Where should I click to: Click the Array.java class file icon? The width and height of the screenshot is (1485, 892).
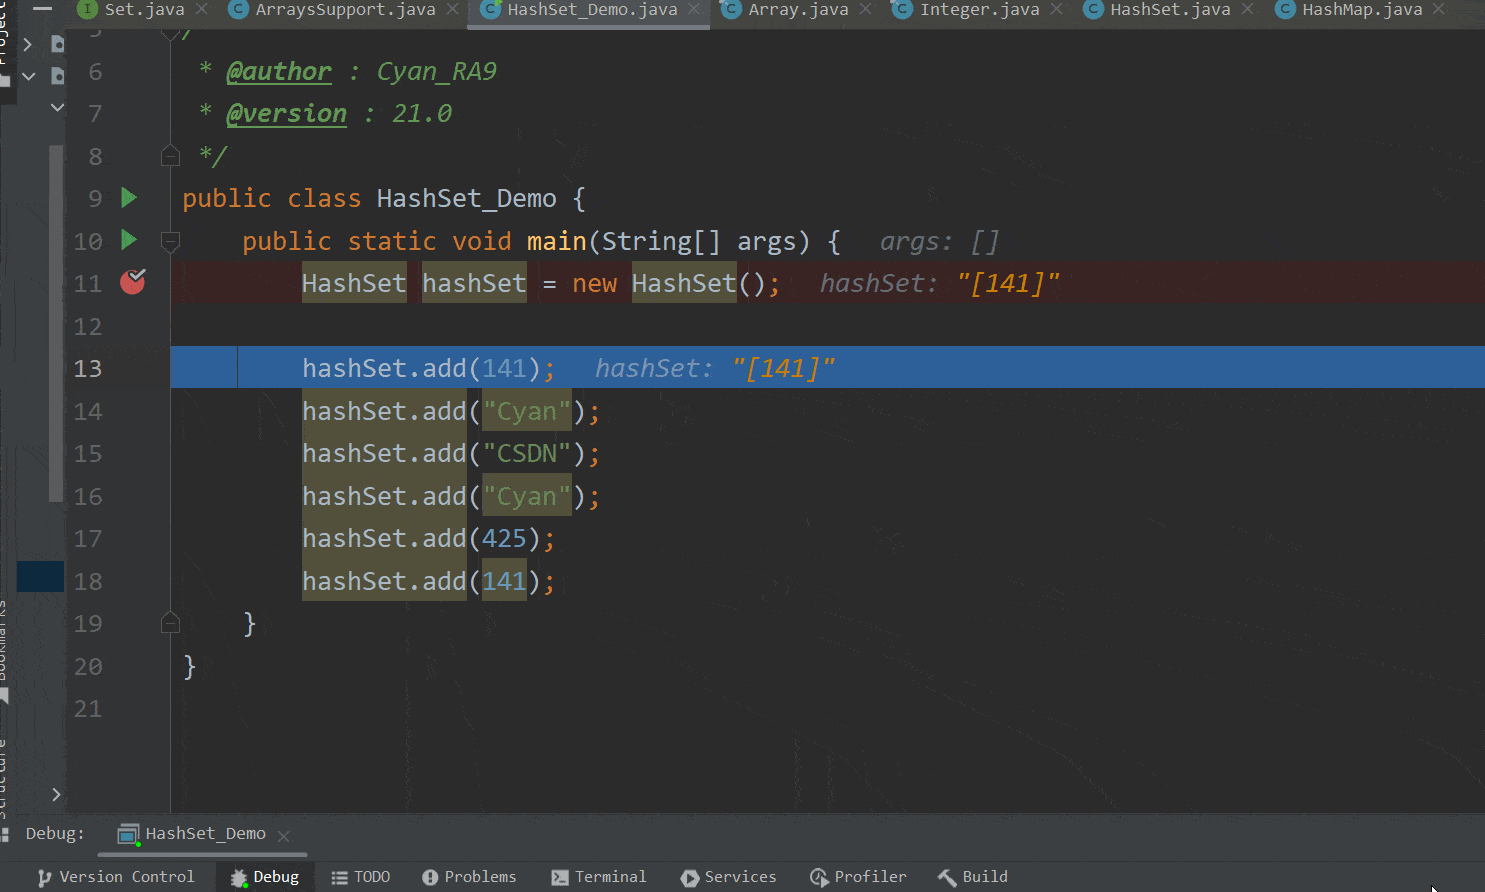pos(731,10)
